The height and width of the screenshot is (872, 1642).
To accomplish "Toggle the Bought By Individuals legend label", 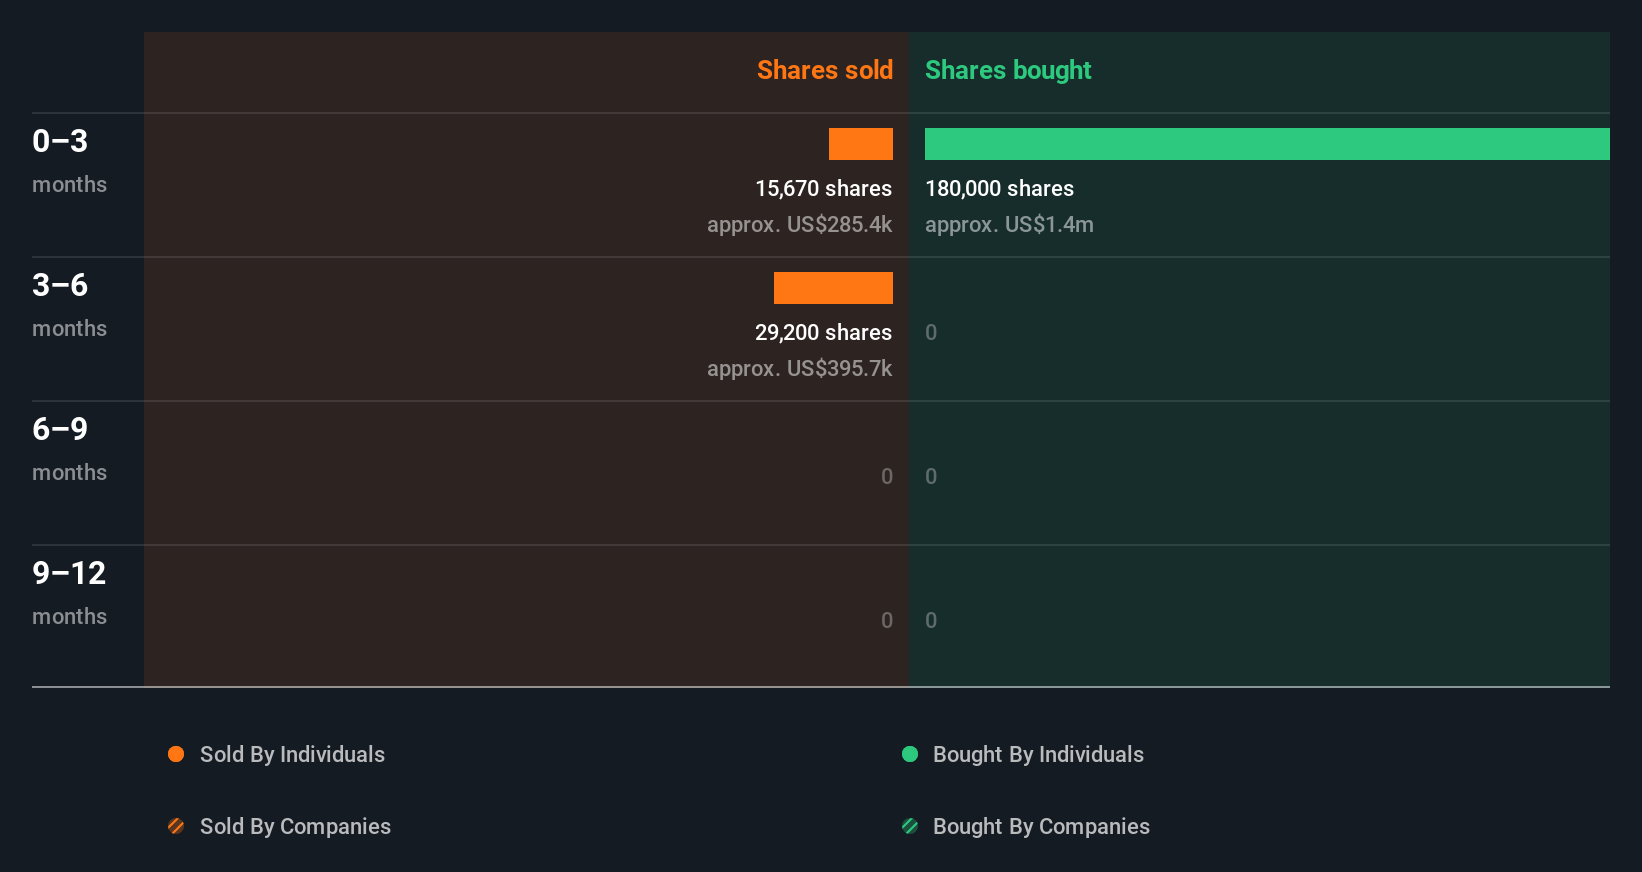I will pyautogui.click(x=1038, y=754).
